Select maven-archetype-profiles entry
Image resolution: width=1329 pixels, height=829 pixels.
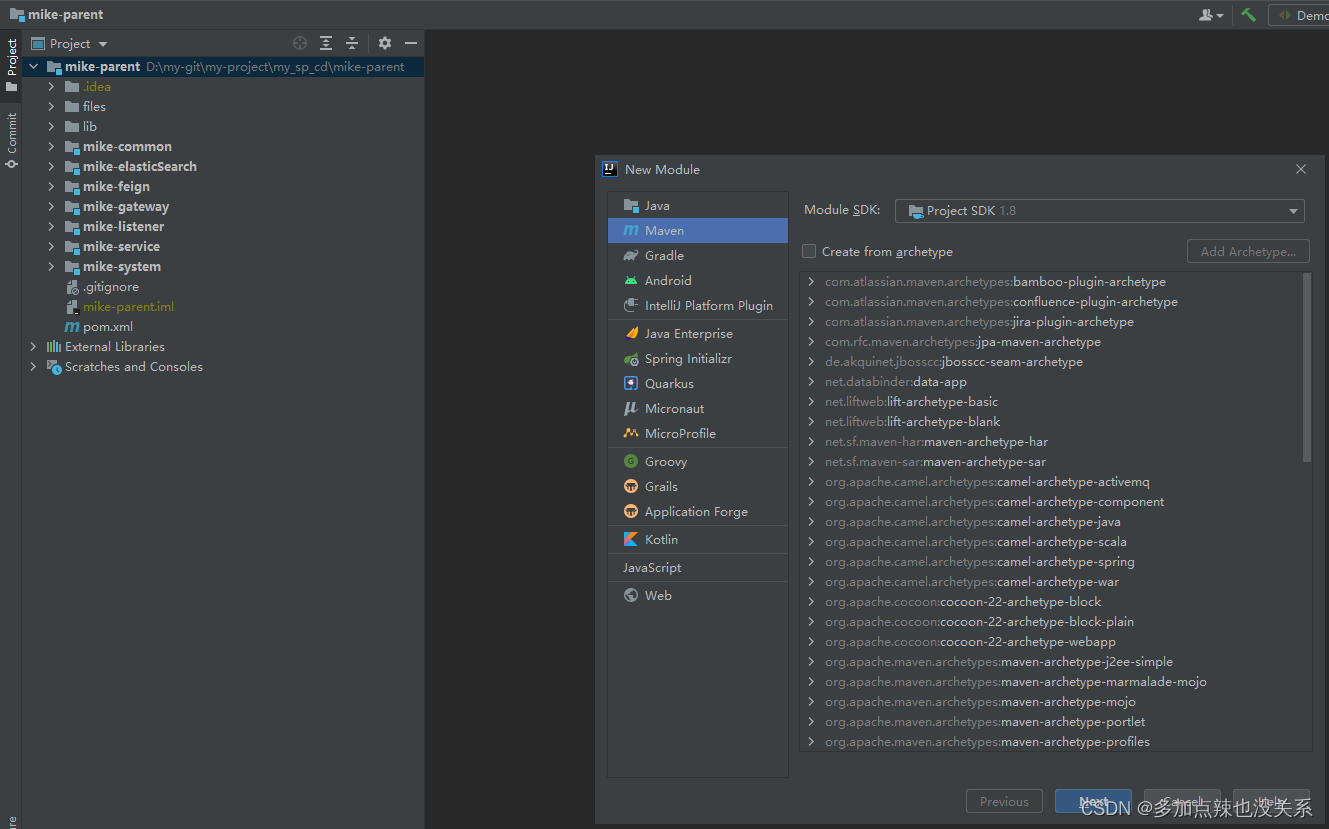click(987, 741)
